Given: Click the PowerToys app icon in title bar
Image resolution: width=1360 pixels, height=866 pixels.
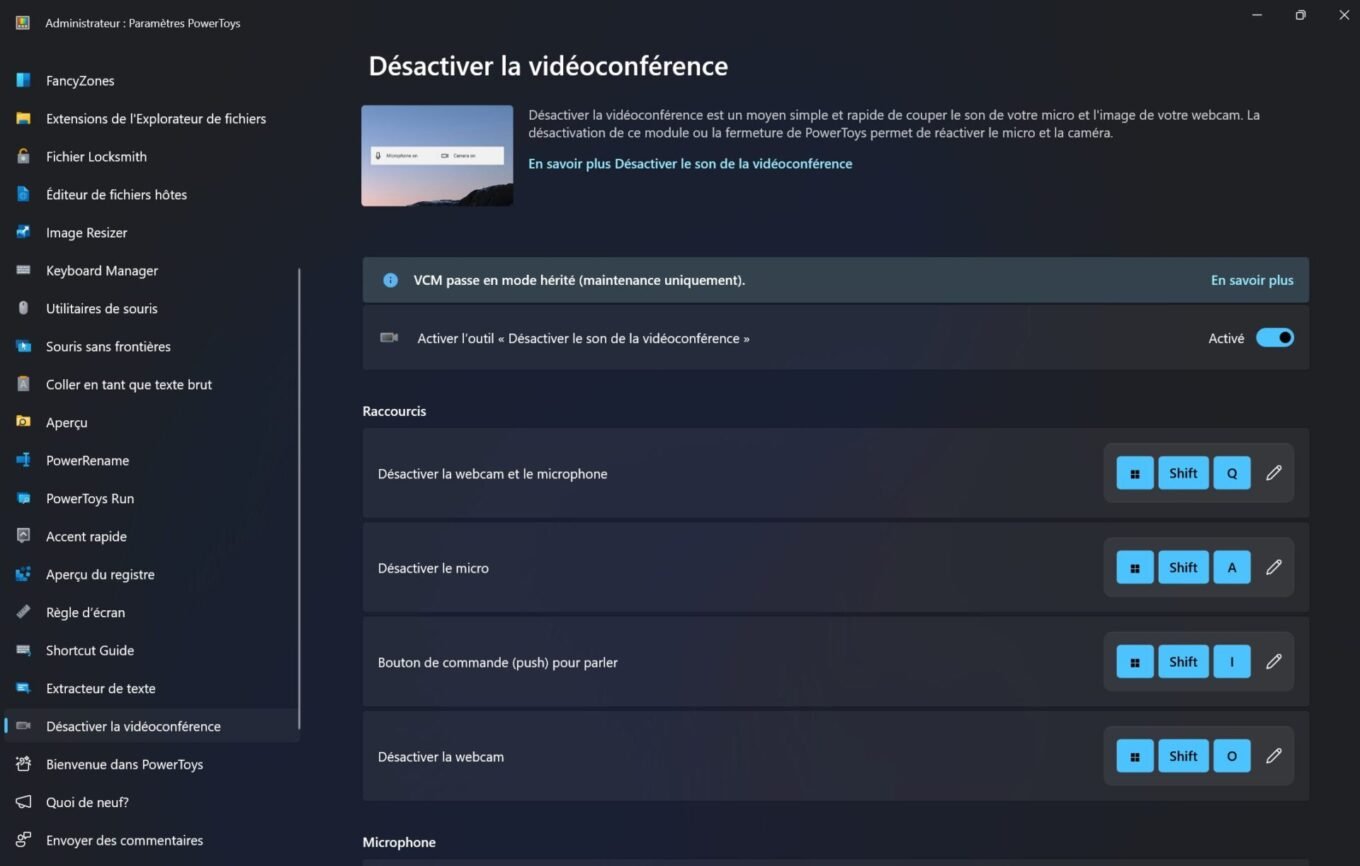Looking at the screenshot, I should pos(22,22).
